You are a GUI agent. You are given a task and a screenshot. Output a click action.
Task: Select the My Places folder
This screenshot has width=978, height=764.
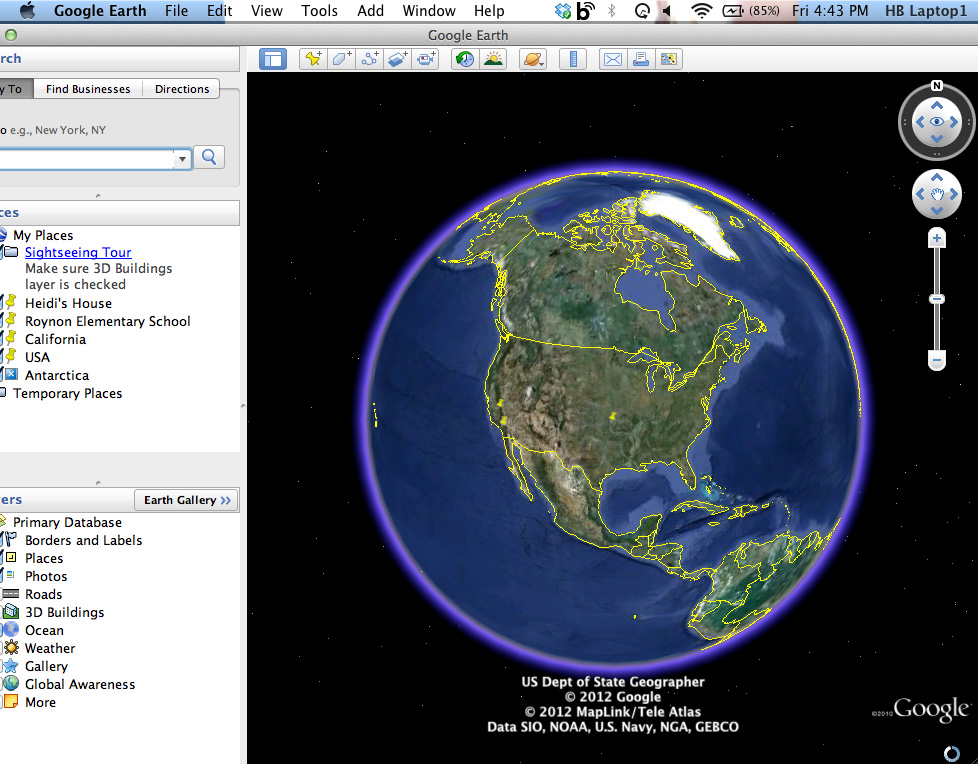point(43,235)
